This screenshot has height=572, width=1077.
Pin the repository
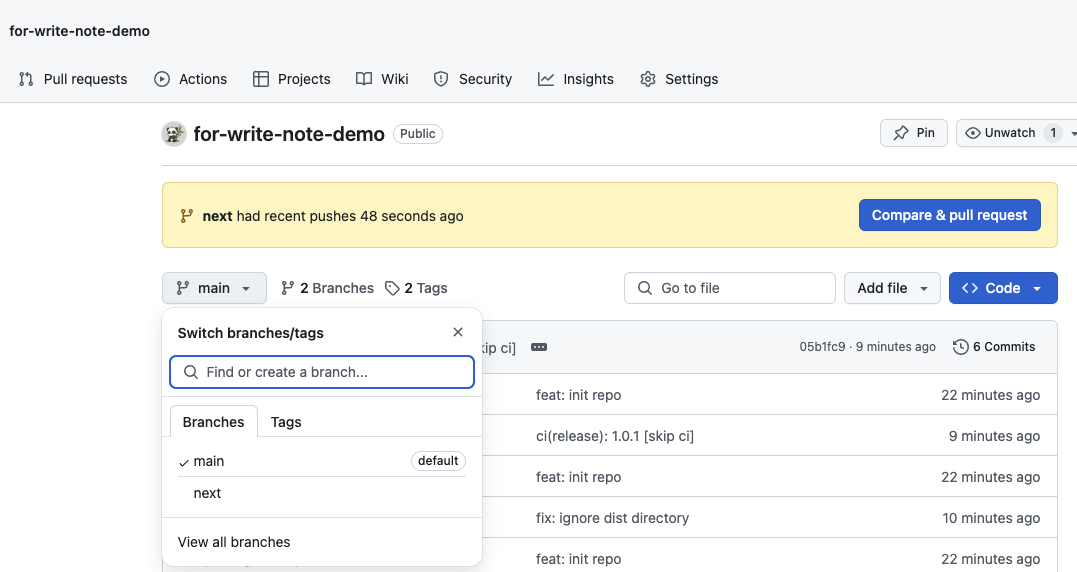914,133
